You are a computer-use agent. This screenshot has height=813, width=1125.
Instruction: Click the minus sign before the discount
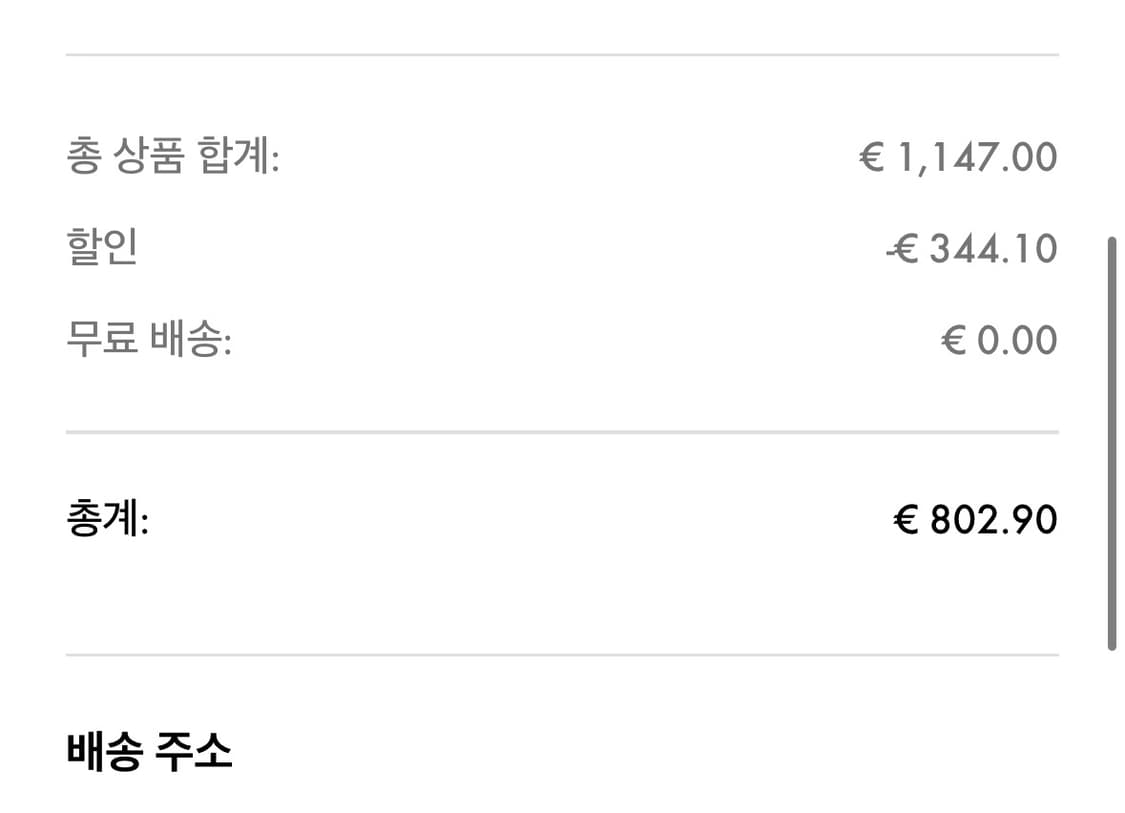[890, 250]
